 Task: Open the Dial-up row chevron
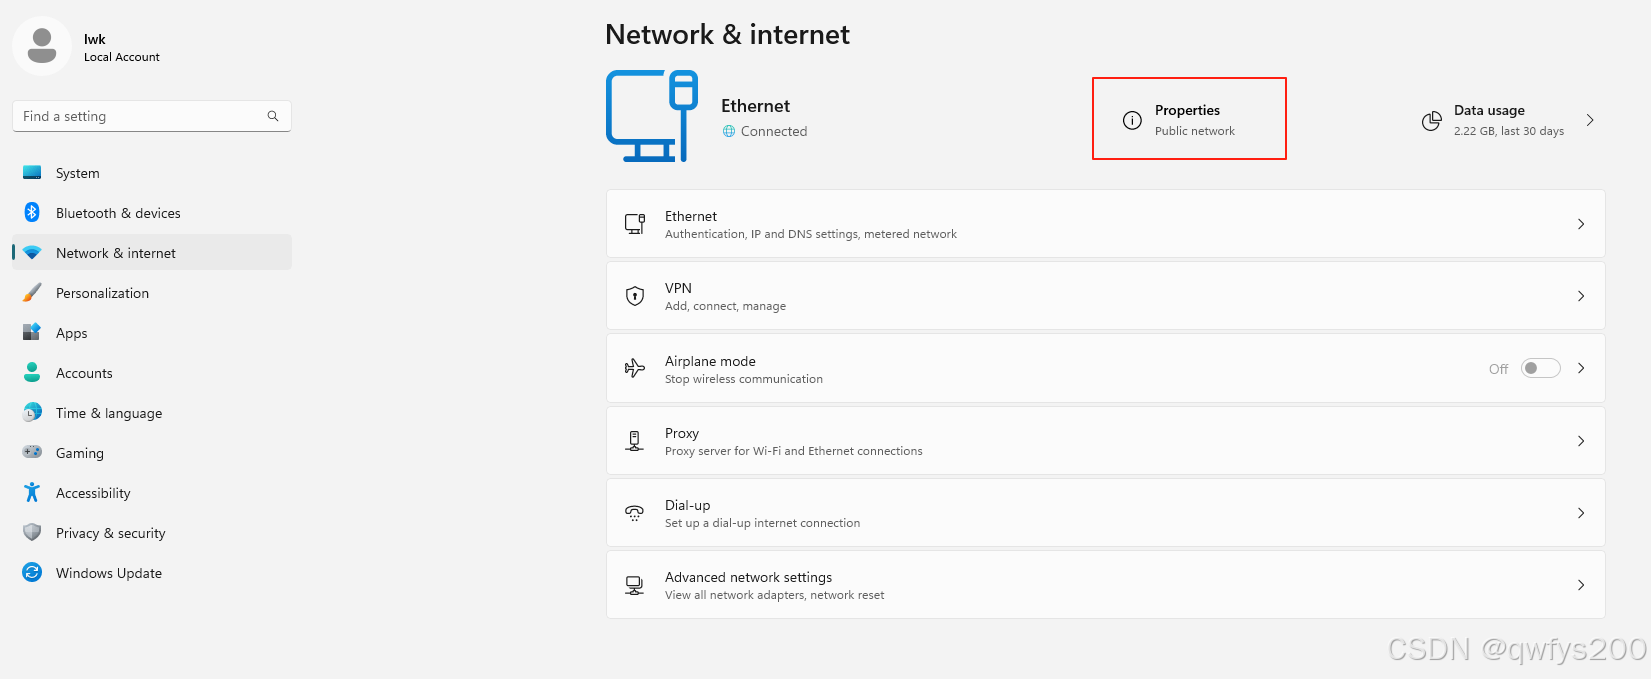click(x=1581, y=513)
